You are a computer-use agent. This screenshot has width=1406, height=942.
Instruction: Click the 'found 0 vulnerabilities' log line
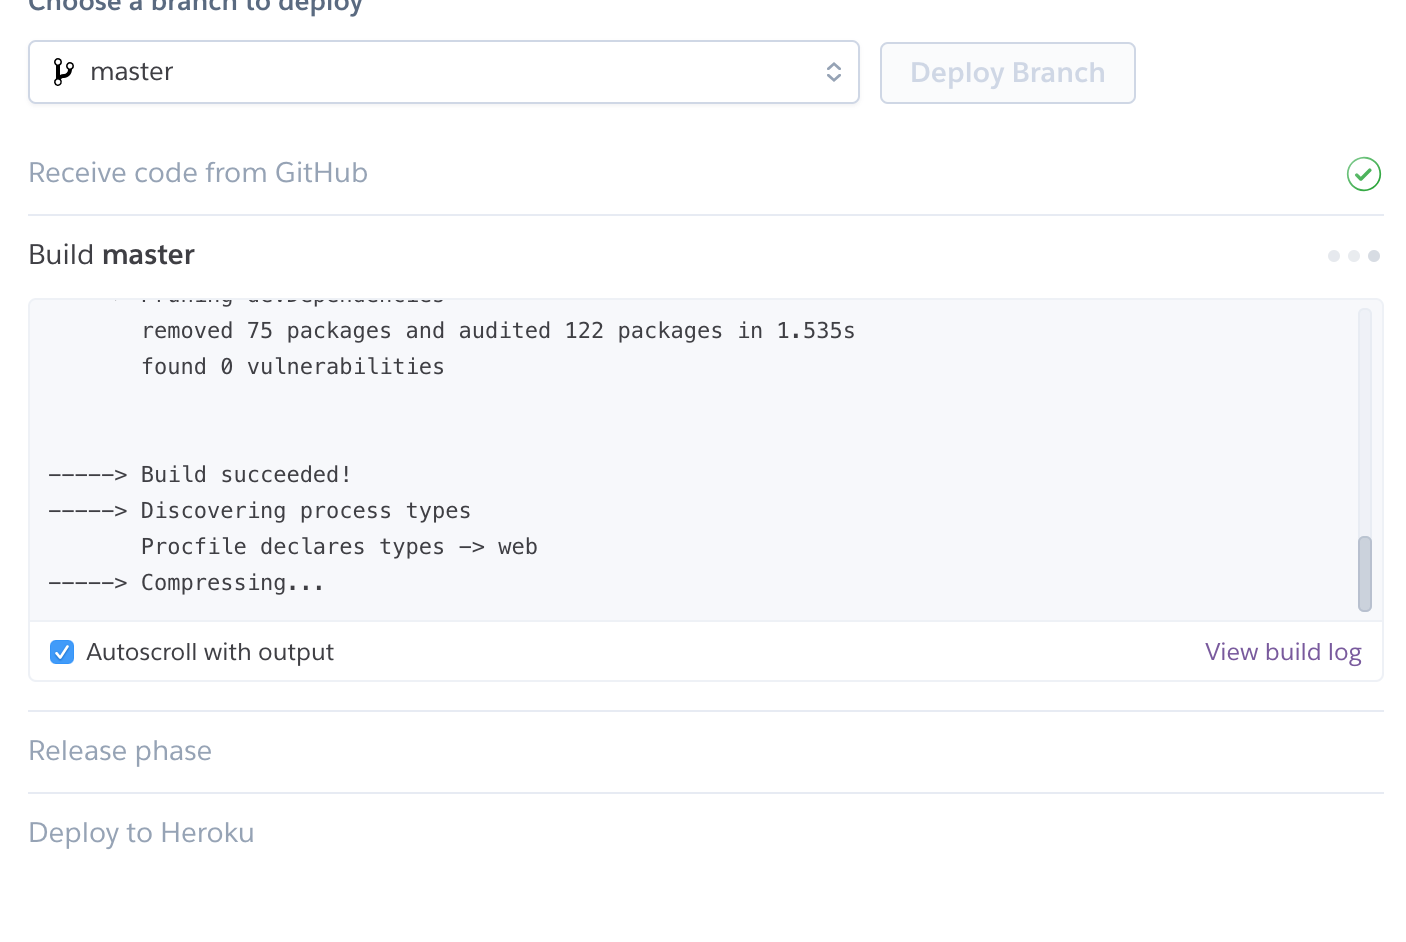pos(293,367)
